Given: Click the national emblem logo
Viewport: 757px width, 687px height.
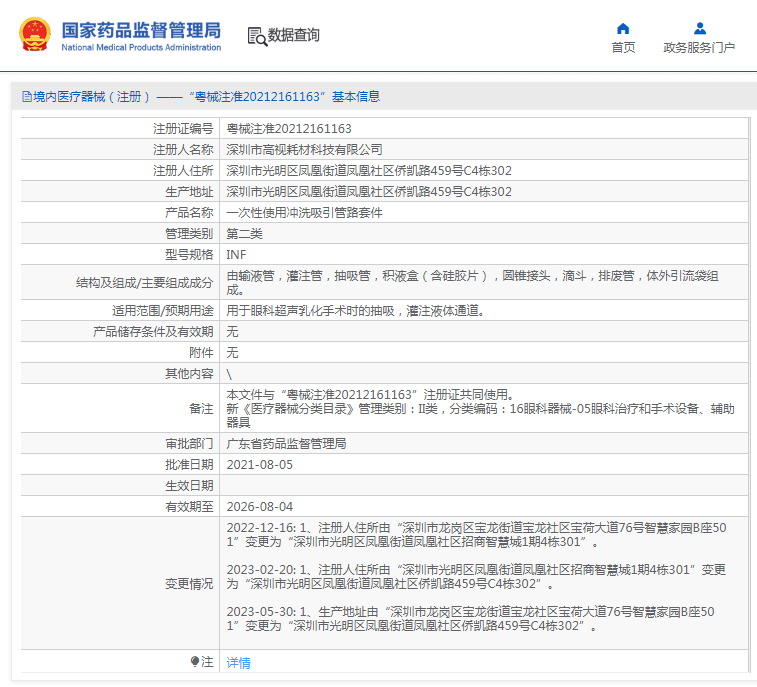Looking at the screenshot, I should 35,34.
